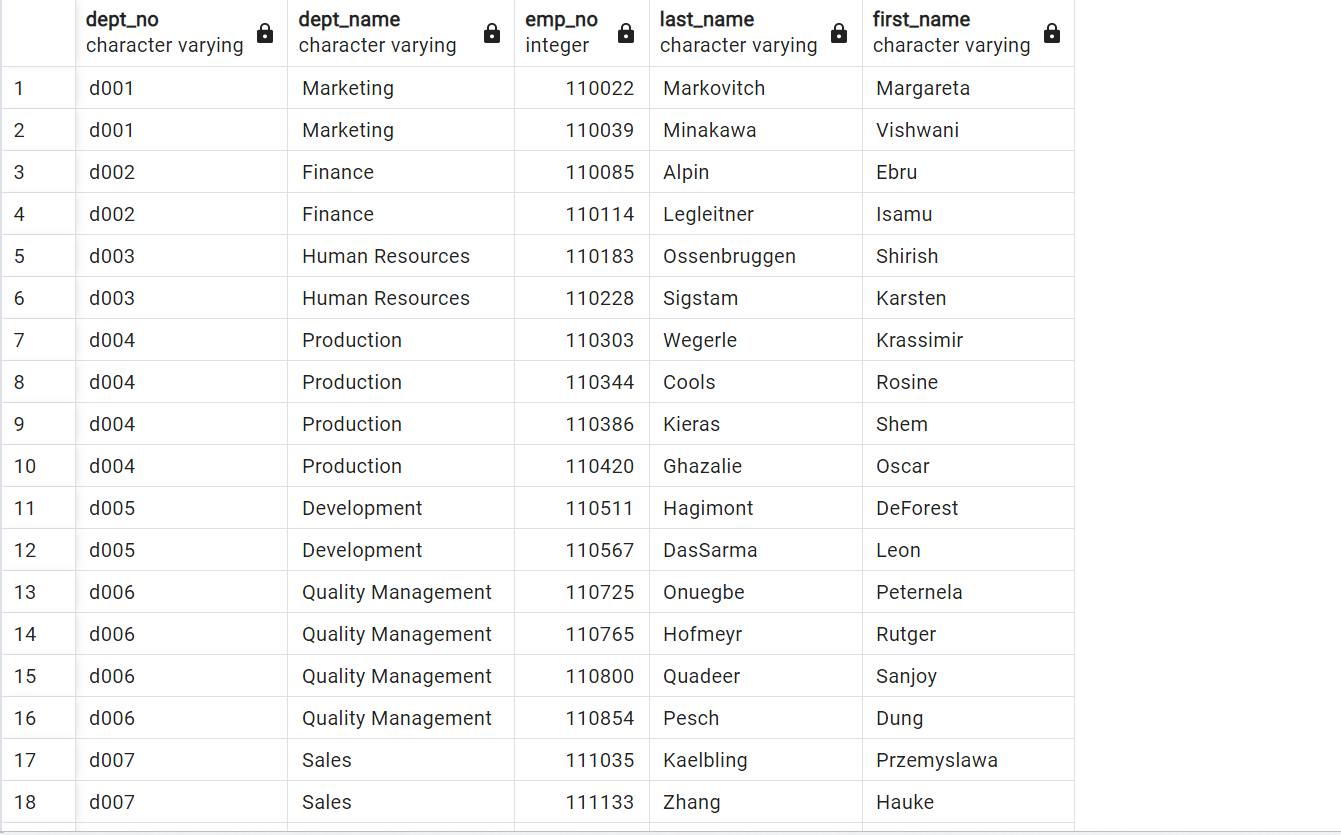Click the lock icon on dept_no column
The width and height of the screenshot is (1341, 835).
click(265, 33)
